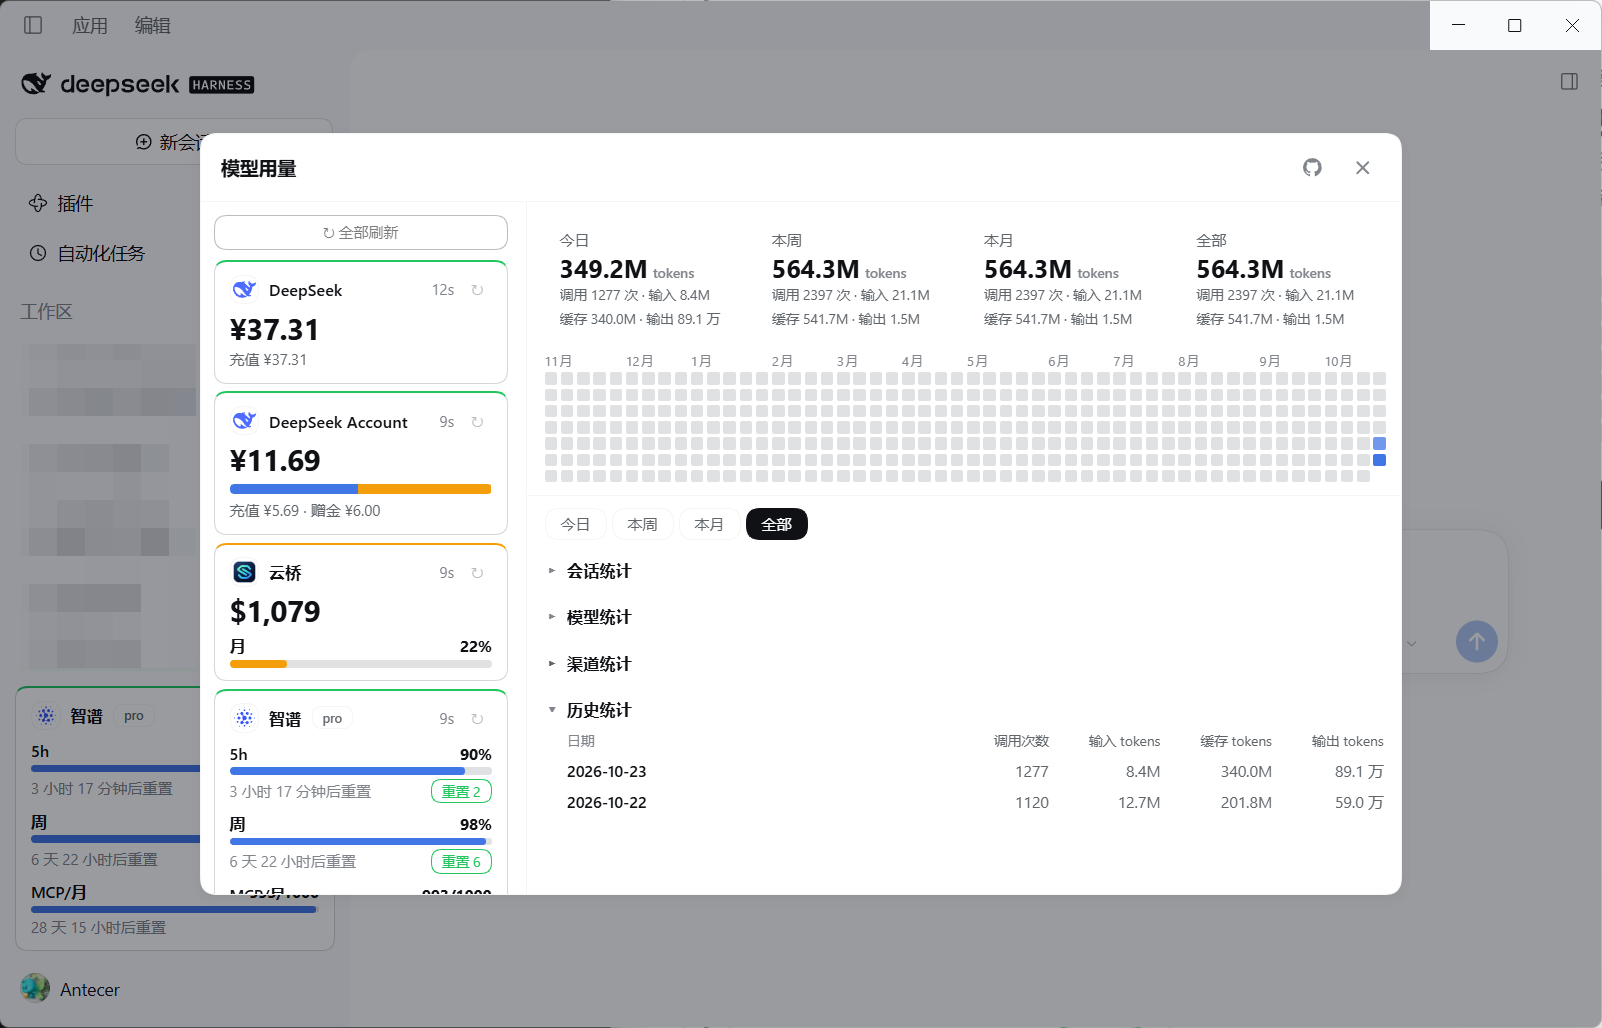Click the 智谱 周 98% progress bar
Viewport: 1602px width, 1028px height.
pyautogui.click(x=360, y=841)
